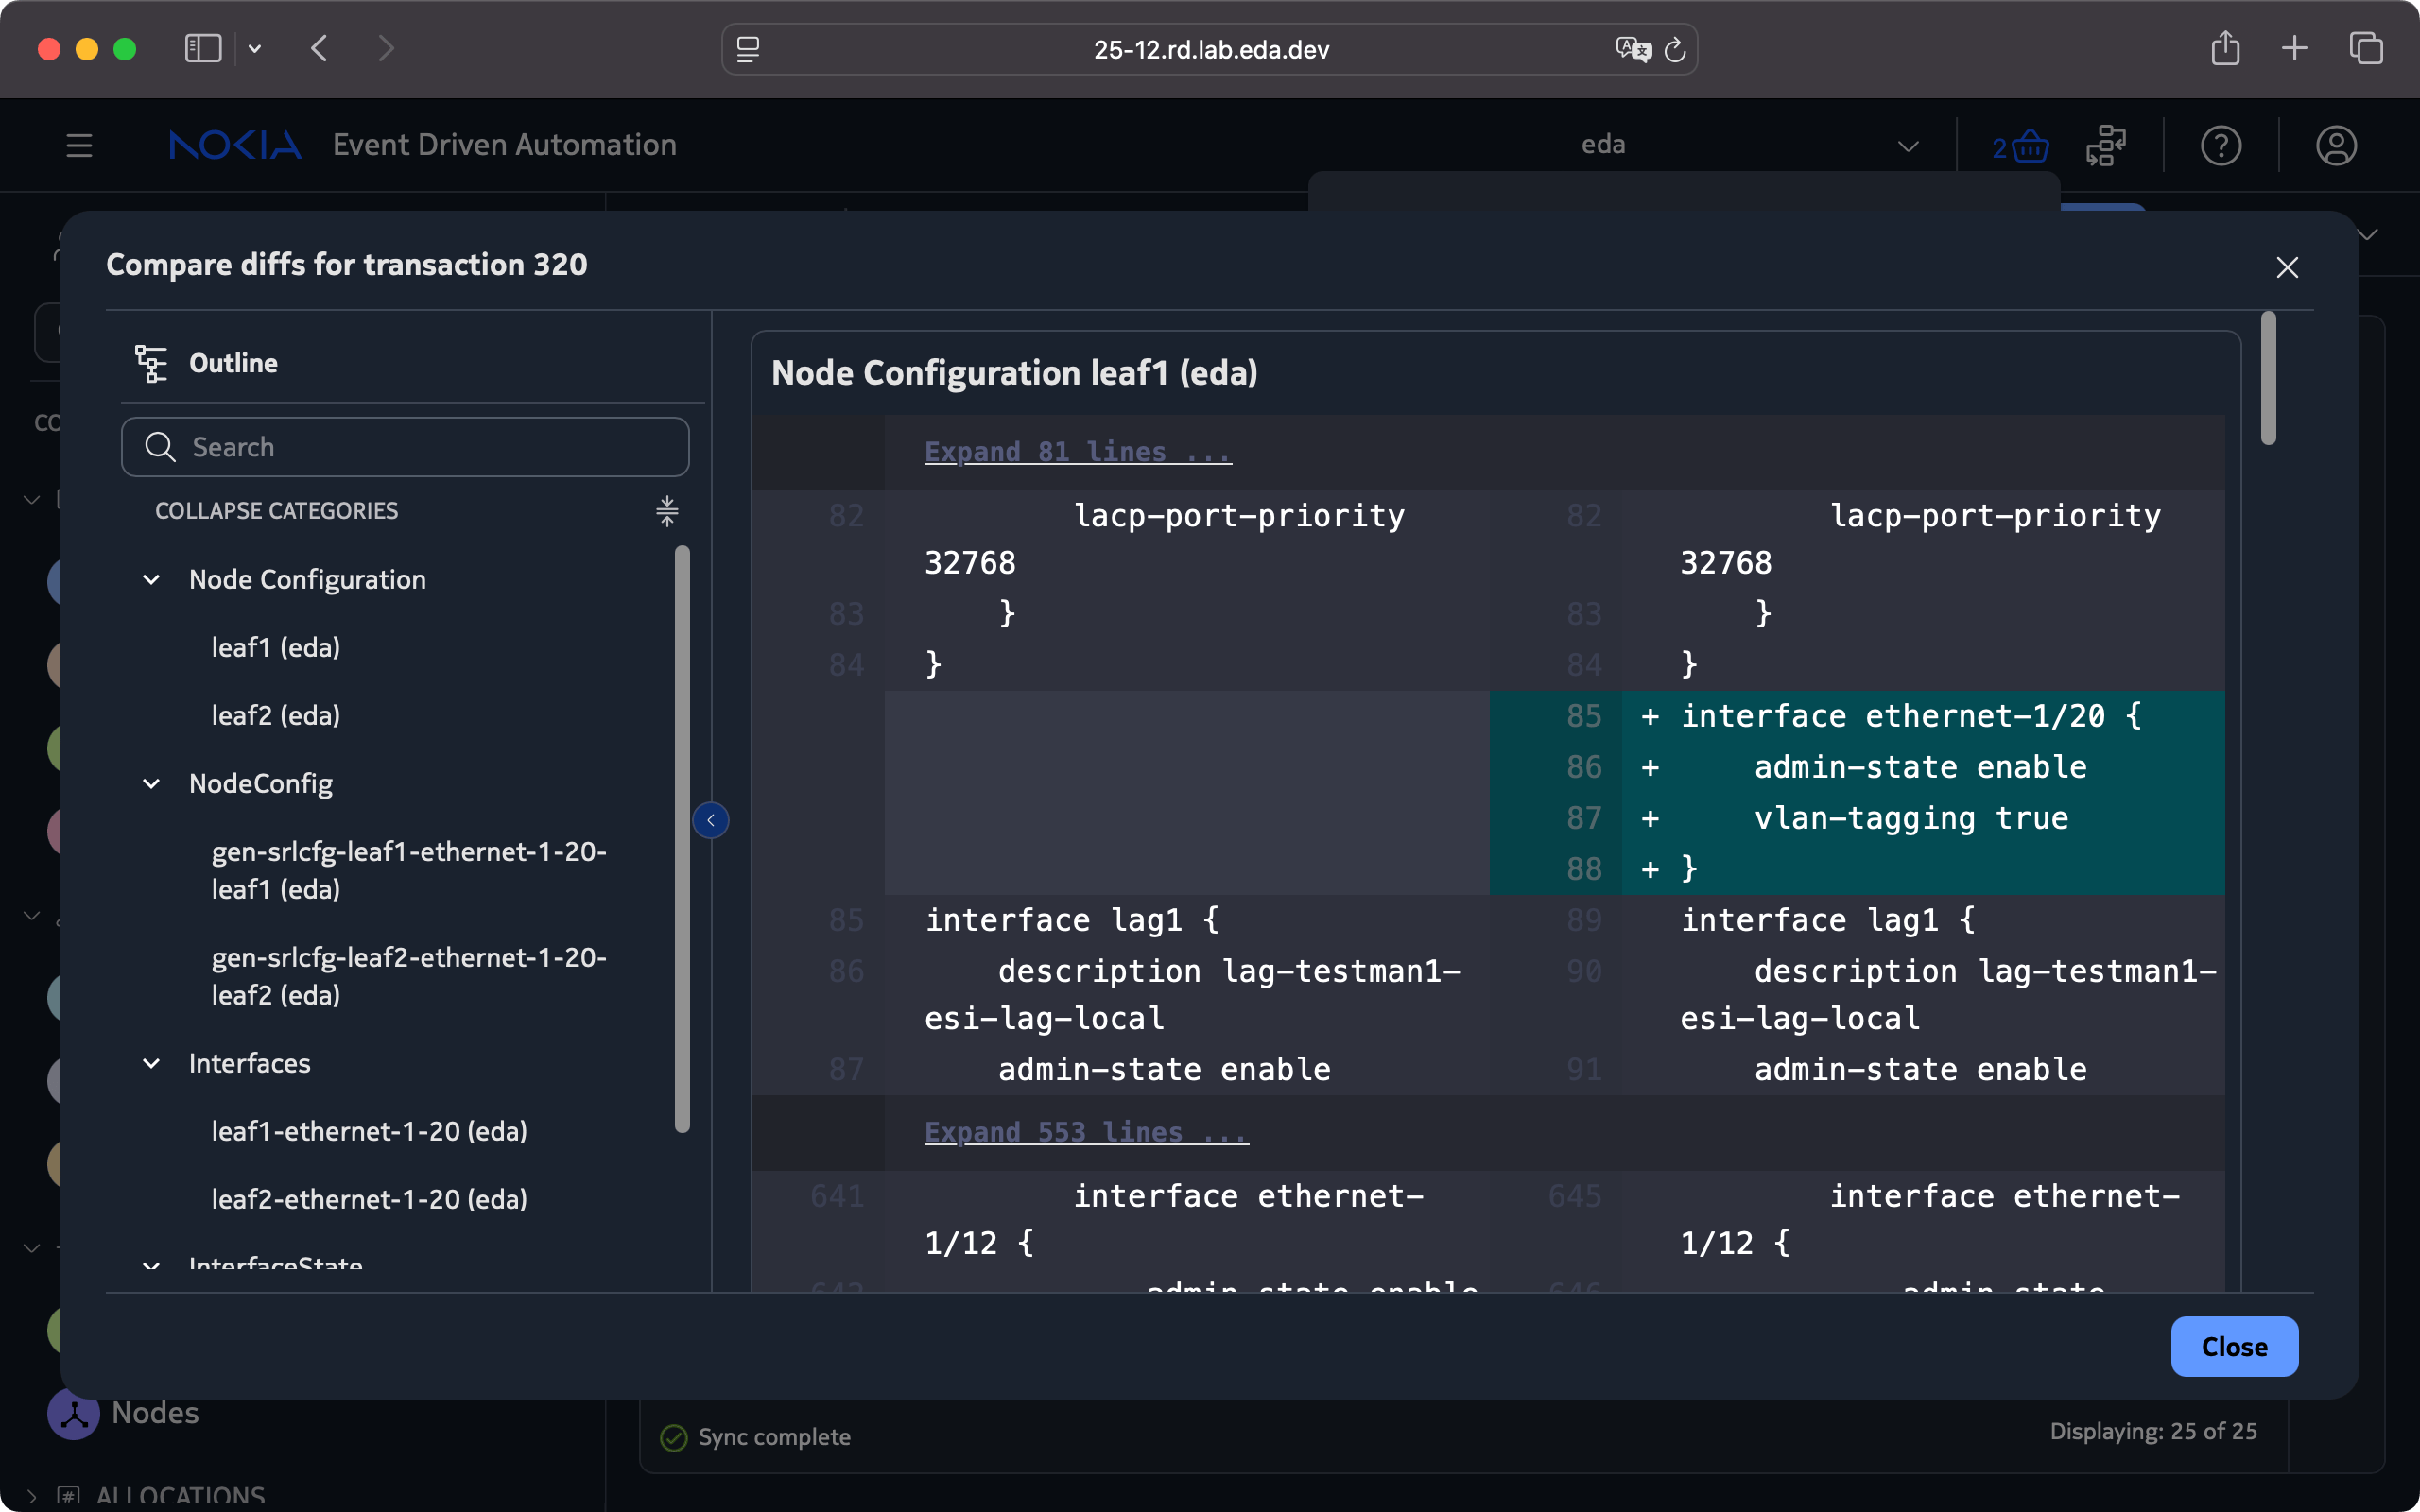The image size is (2420, 1512).
Task: Collapse the Interfaces category
Action: click(151, 1063)
